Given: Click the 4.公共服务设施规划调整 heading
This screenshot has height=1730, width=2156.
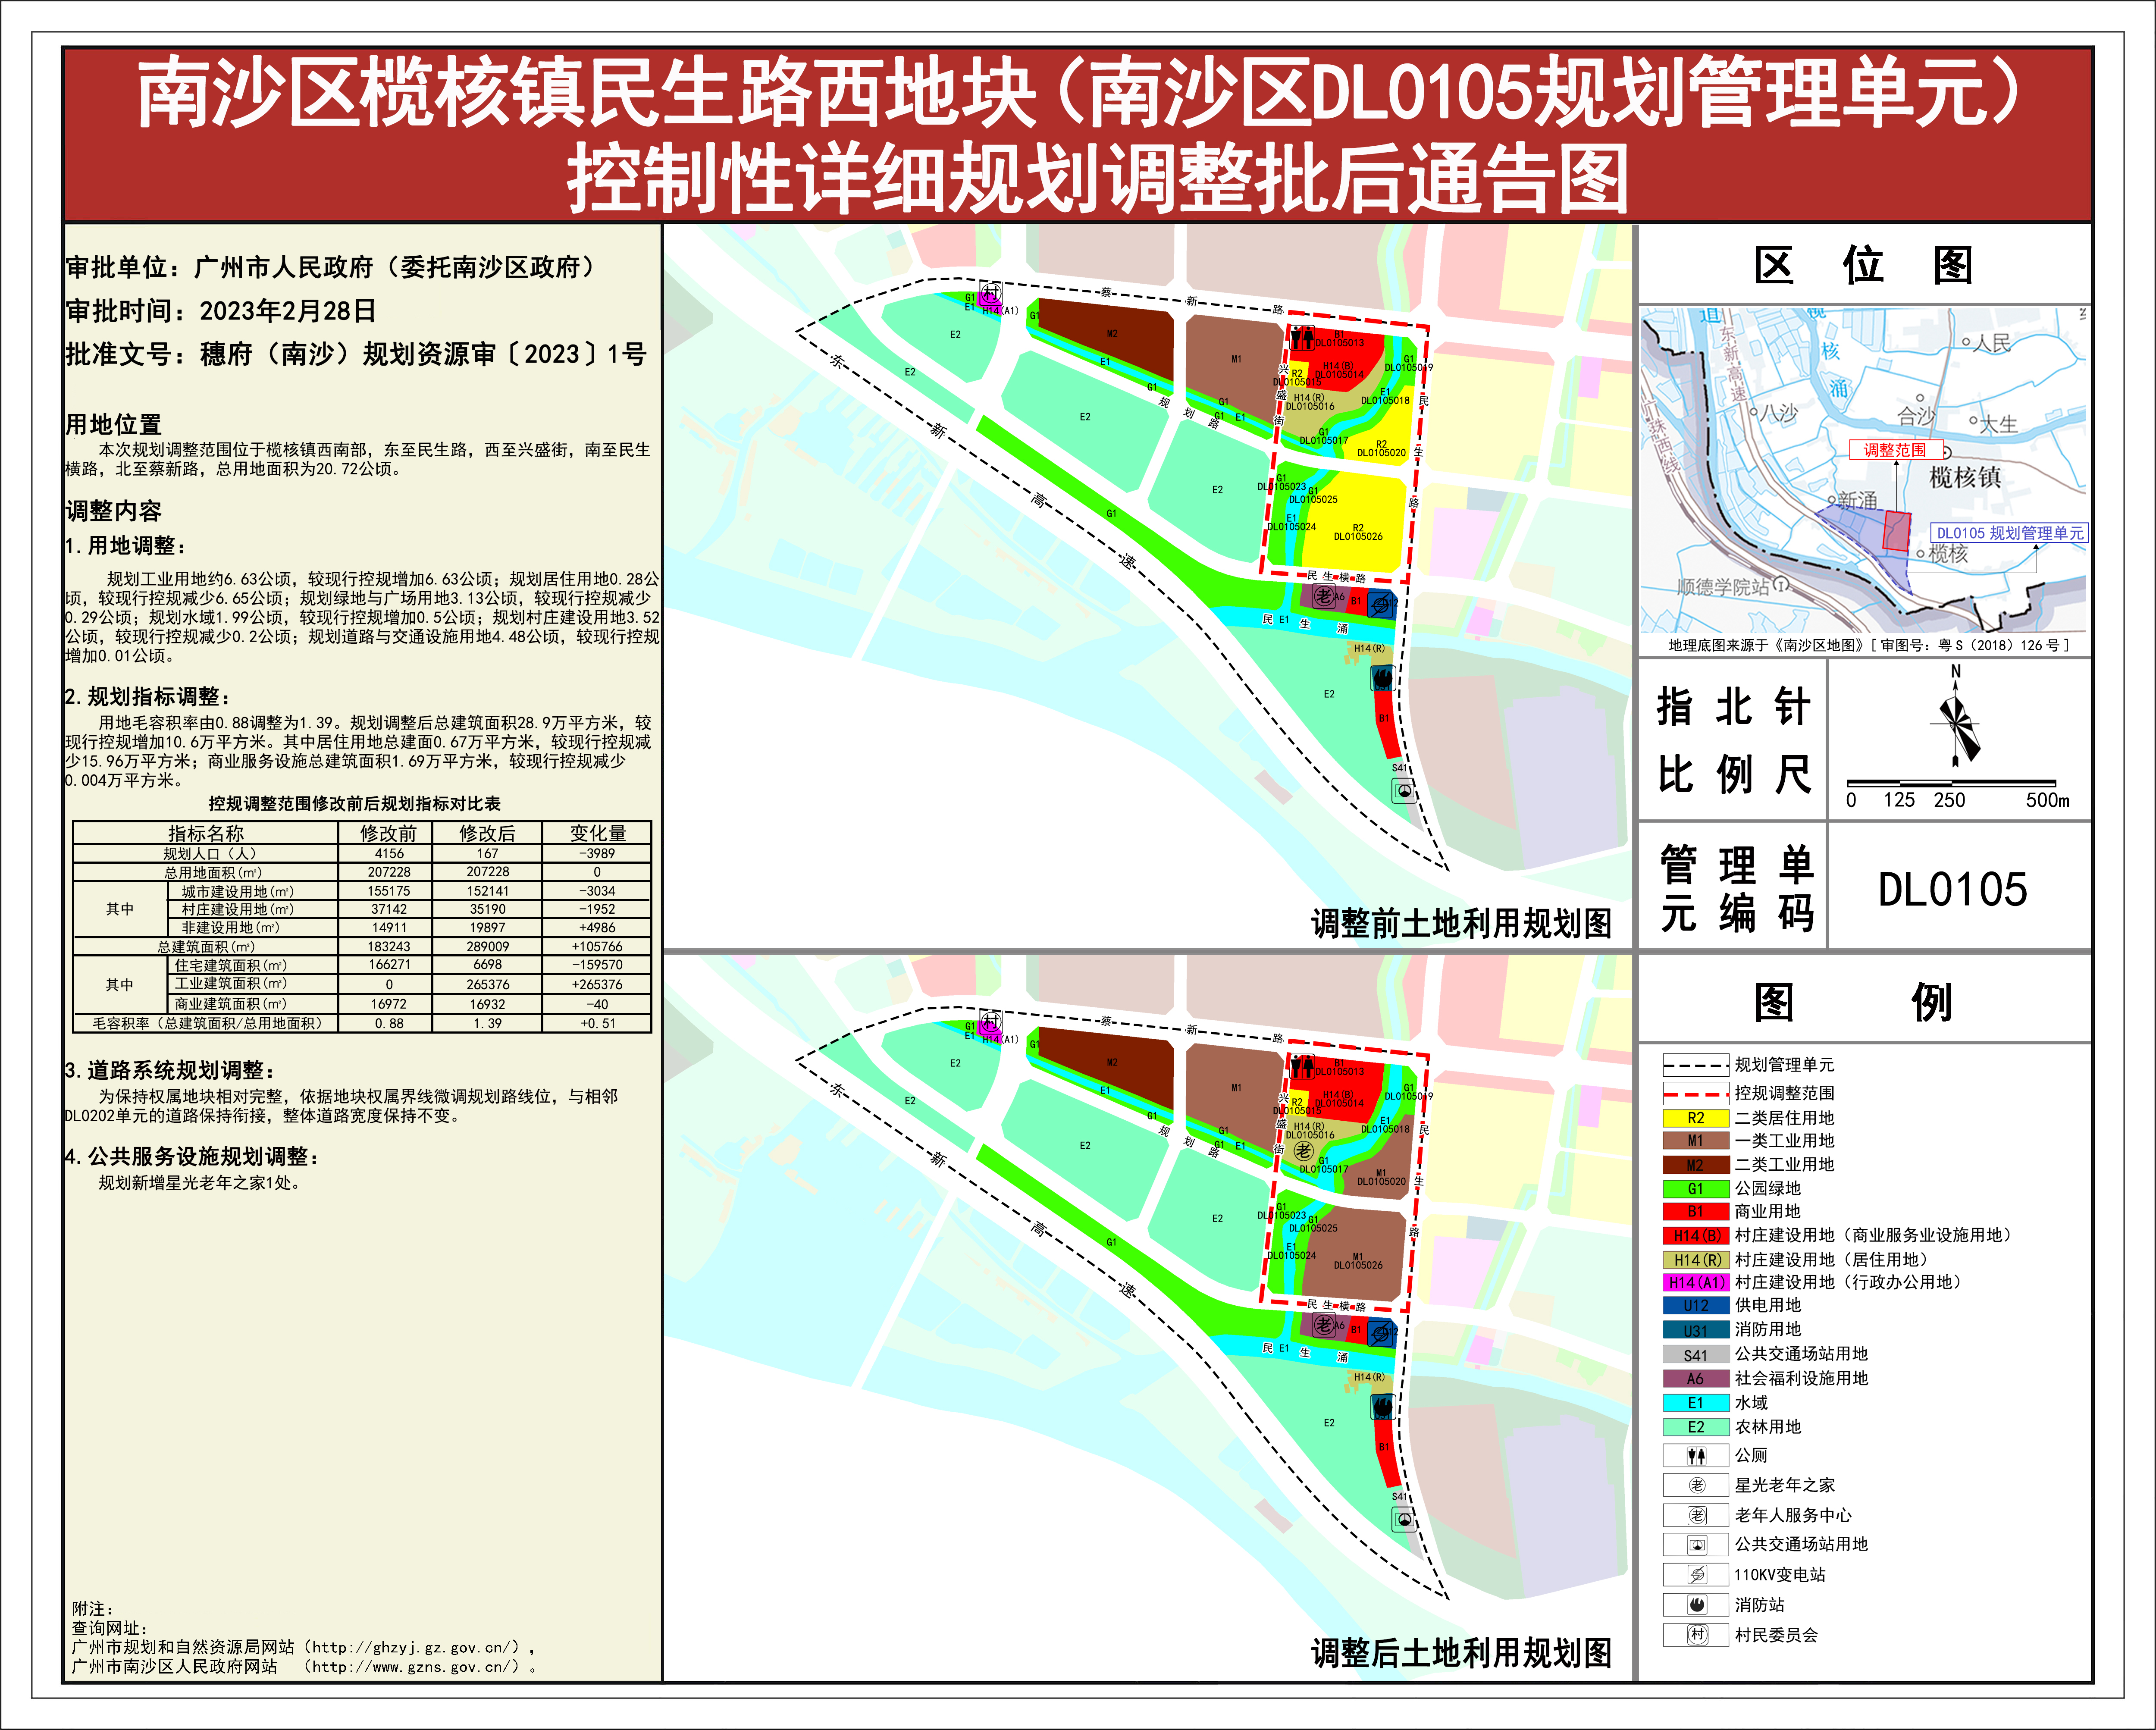Looking at the screenshot, I should coord(192,1156).
